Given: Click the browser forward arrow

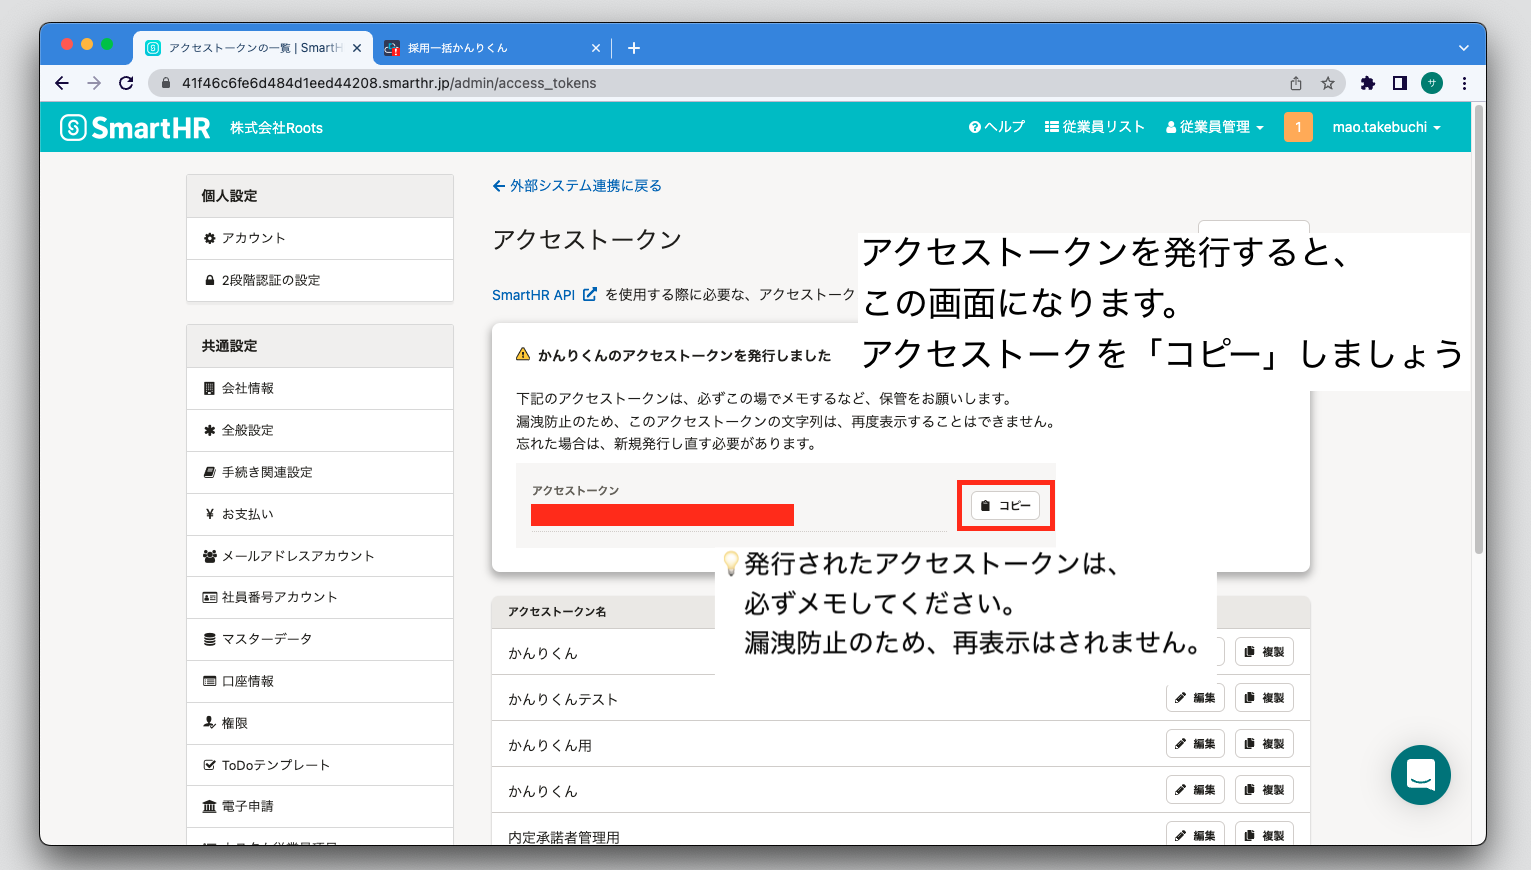Looking at the screenshot, I should coord(94,83).
